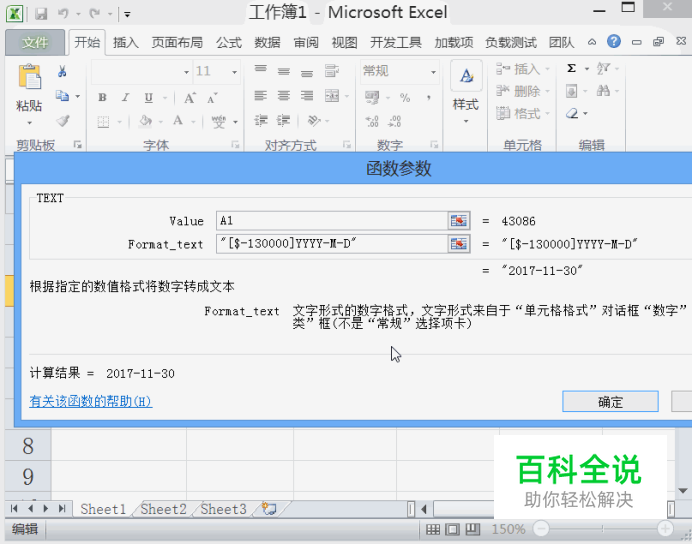Click the Percent Style icon
692x544 pixels.
pos(405,98)
